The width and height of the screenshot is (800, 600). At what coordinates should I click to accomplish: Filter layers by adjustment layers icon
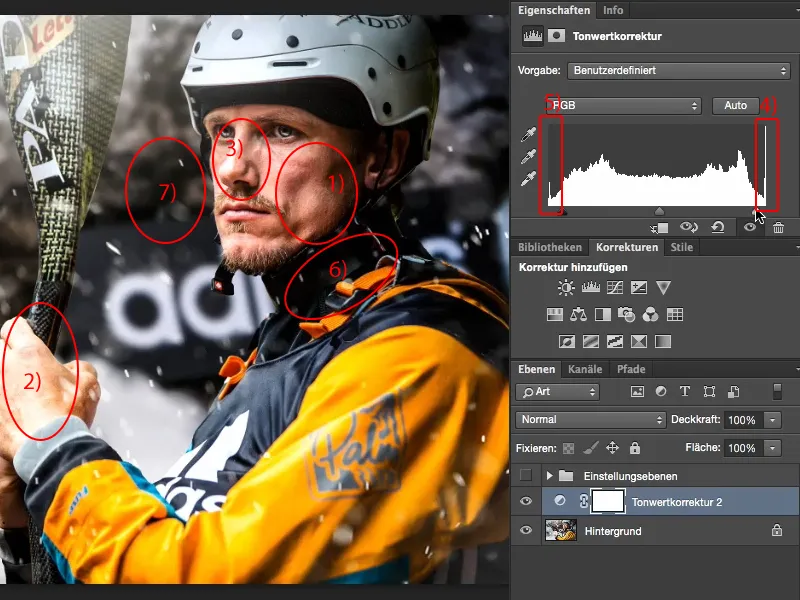(x=661, y=391)
